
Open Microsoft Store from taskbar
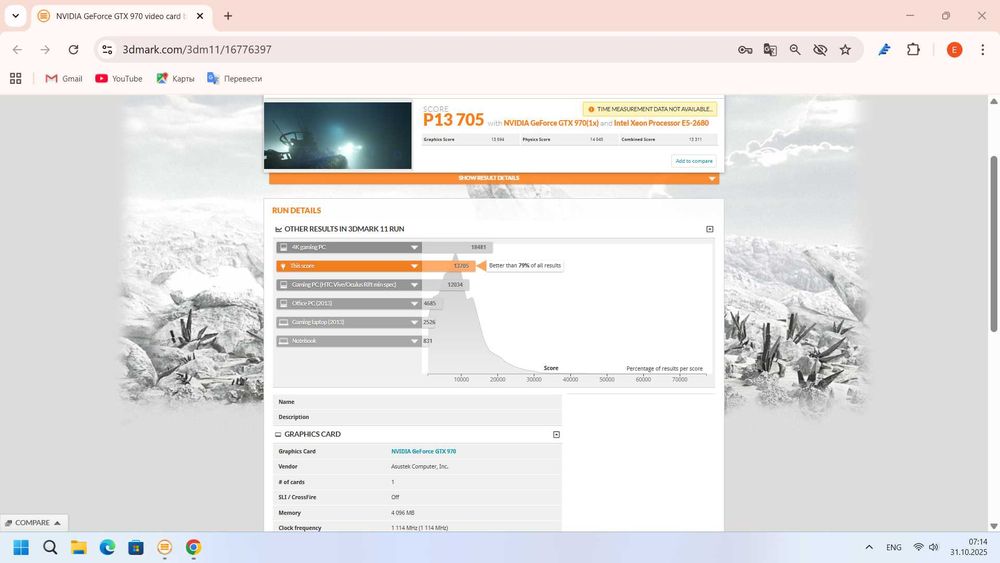136,547
